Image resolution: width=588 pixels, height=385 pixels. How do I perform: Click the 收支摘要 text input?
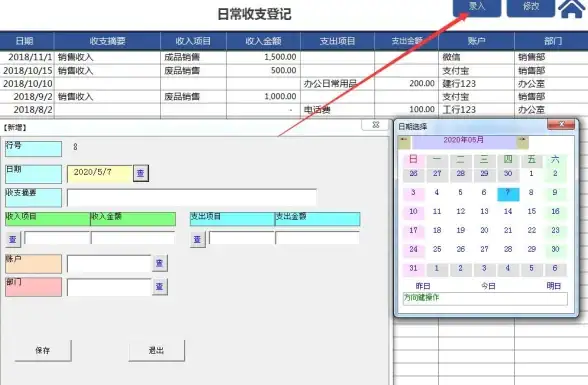pos(192,197)
